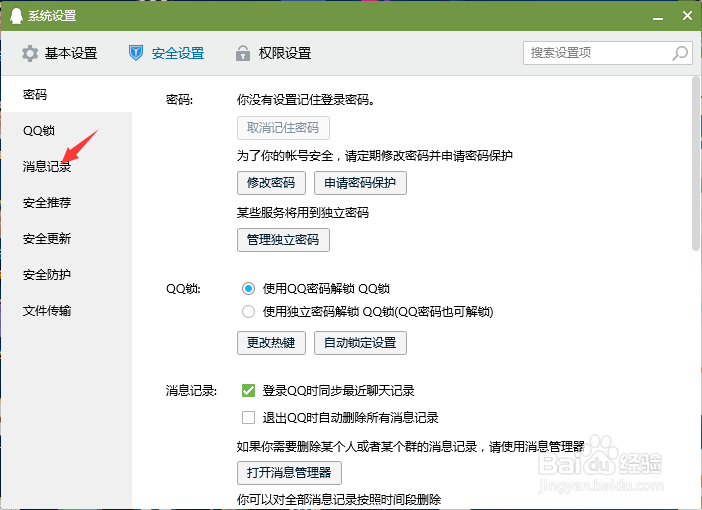Focus the 搜索设置项 search field

coord(608,53)
